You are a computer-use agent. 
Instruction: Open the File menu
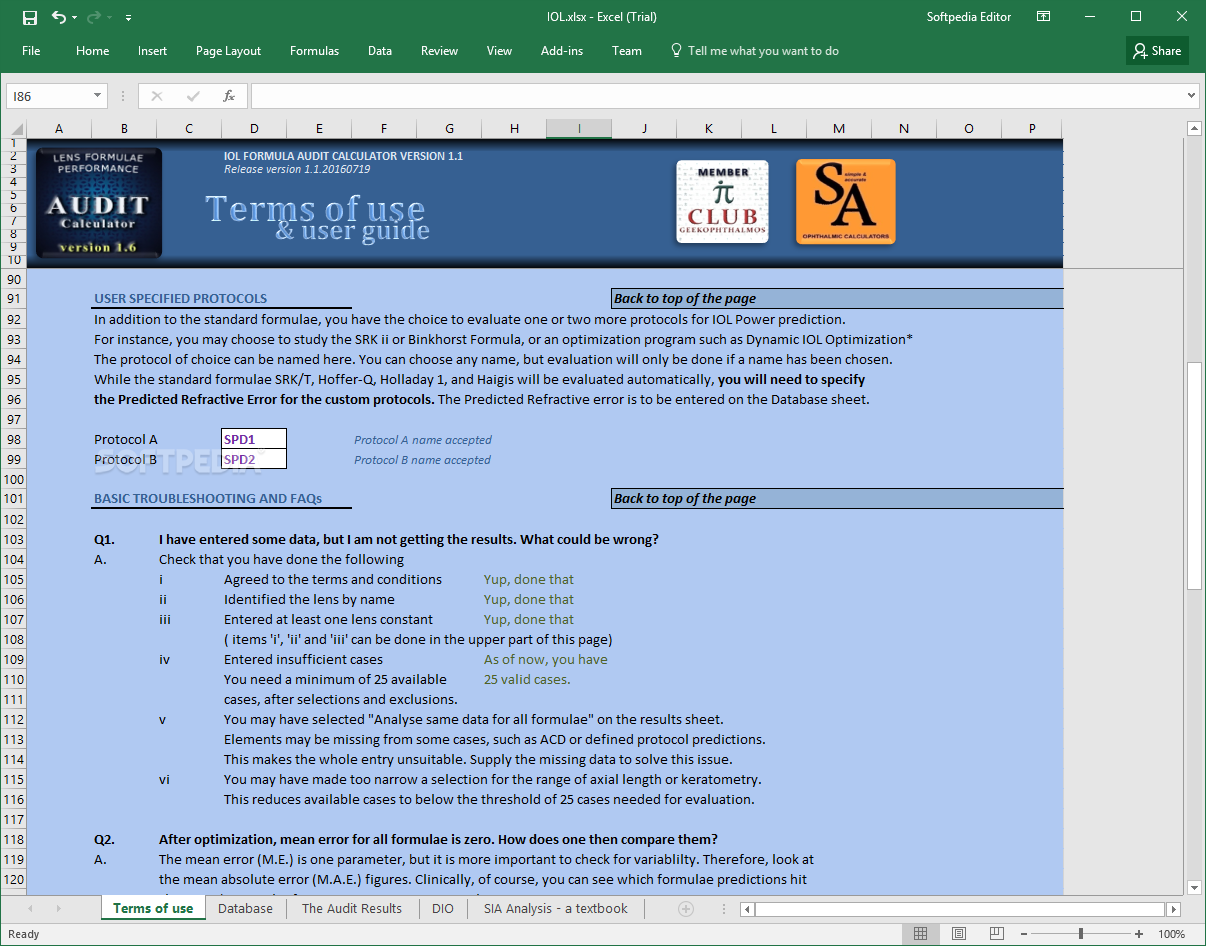point(31,51)
